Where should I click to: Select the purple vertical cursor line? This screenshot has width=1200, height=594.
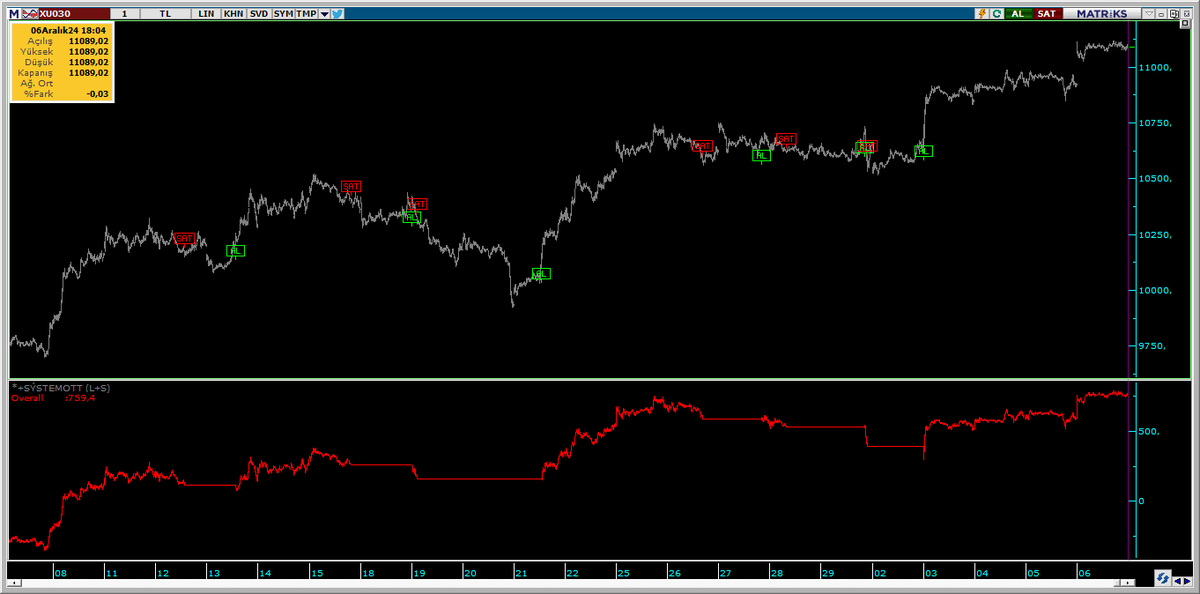[x=1130, y=290]
